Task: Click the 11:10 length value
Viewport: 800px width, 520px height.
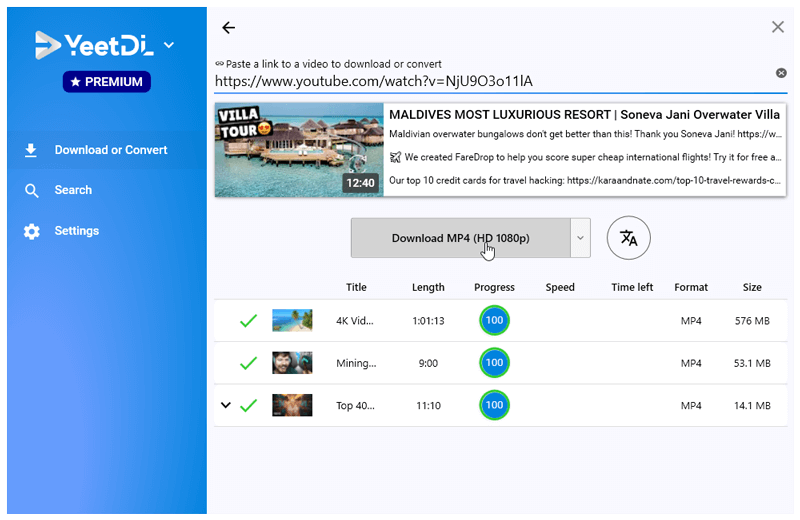Action: 428,406
